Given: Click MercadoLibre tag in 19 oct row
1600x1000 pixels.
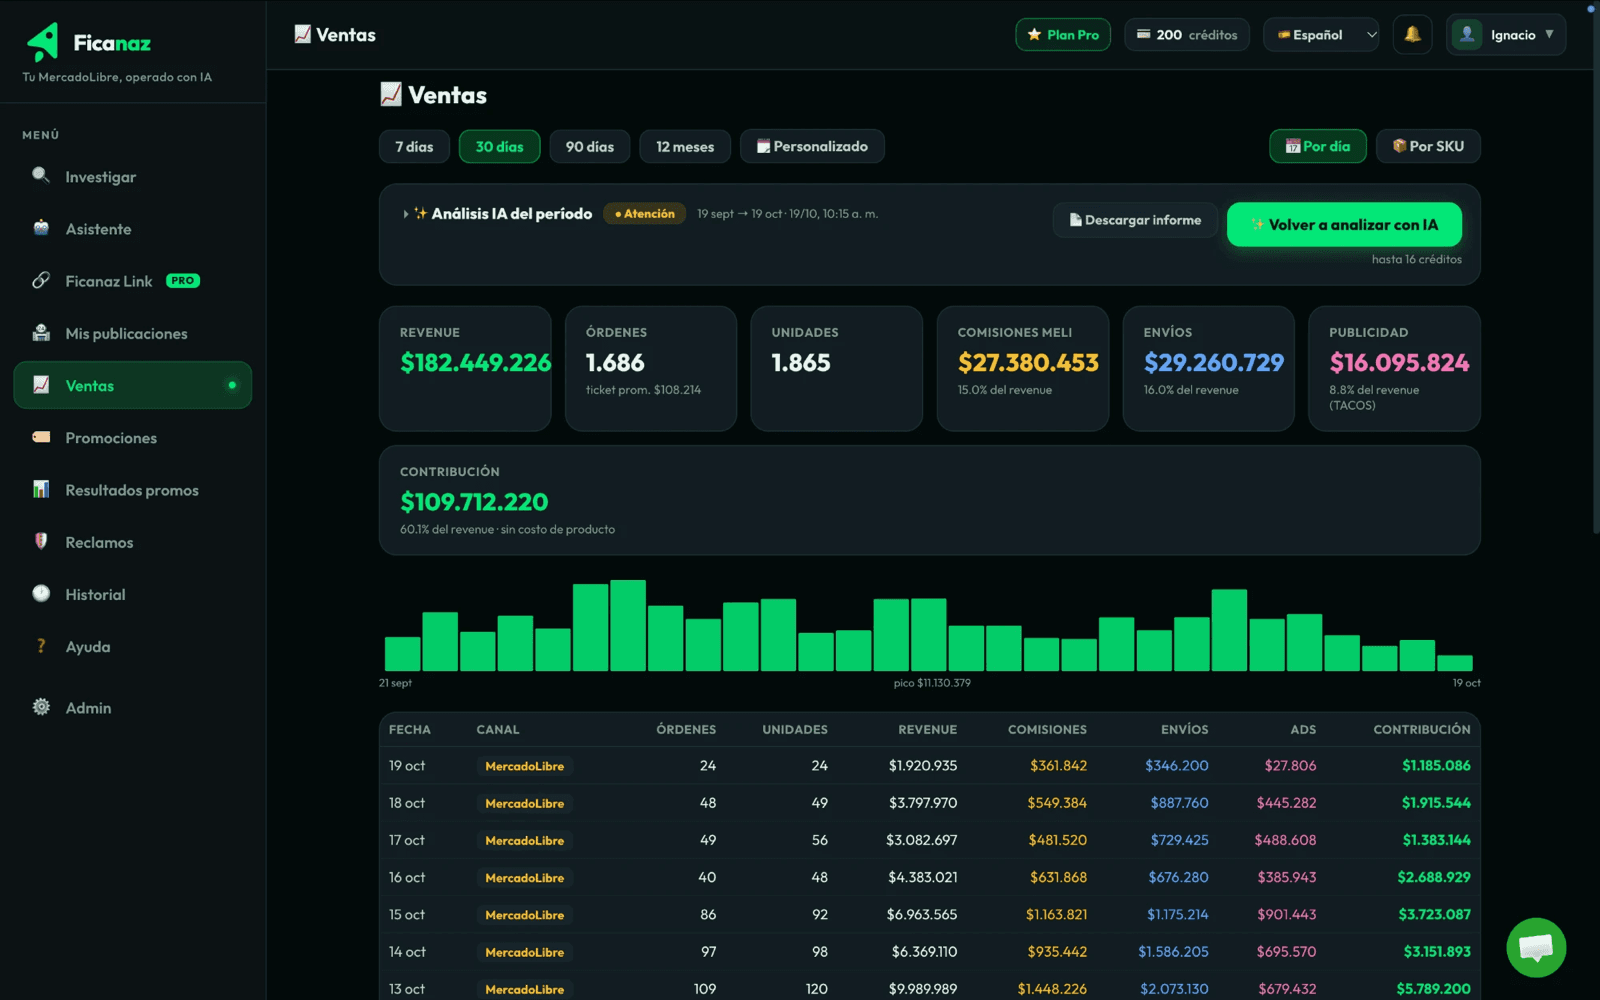Looking at the screenshot, I should [x=525, y=766].
